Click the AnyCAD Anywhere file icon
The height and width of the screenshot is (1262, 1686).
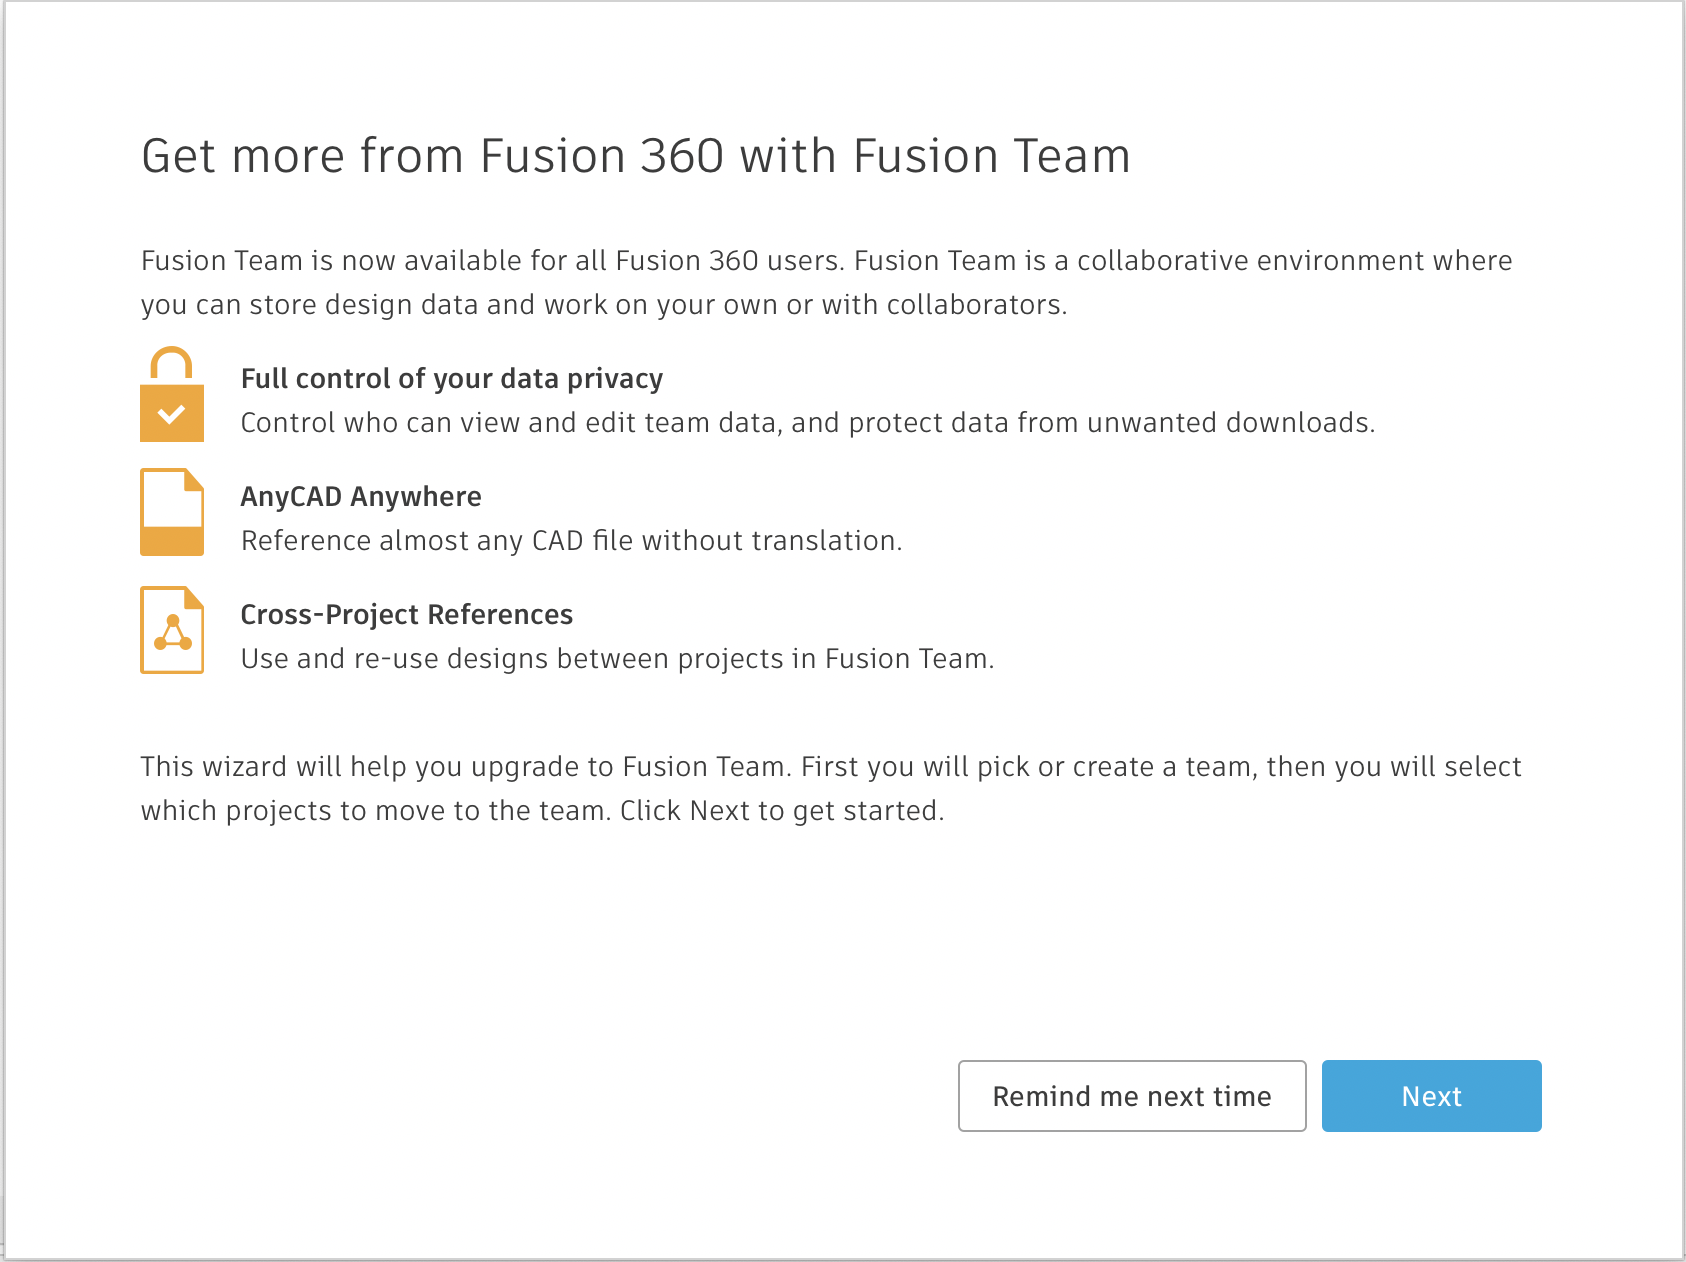tap(172, 512)
